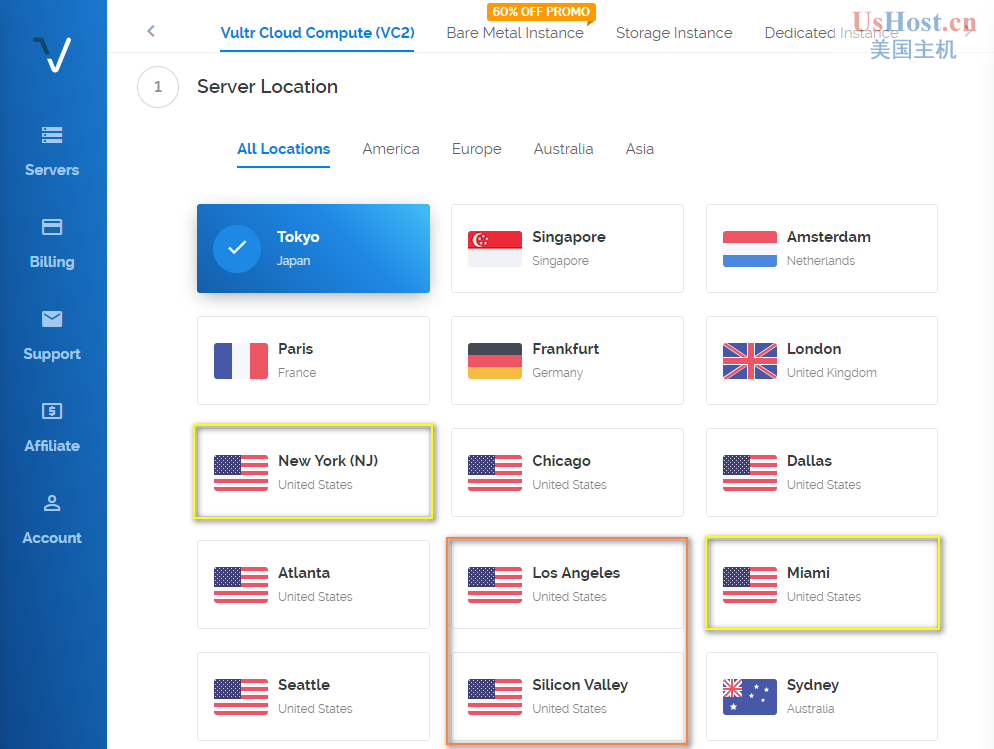Click the US flag beside Dallas
Viewport: 994px width, 749px height.
[750, 473]
